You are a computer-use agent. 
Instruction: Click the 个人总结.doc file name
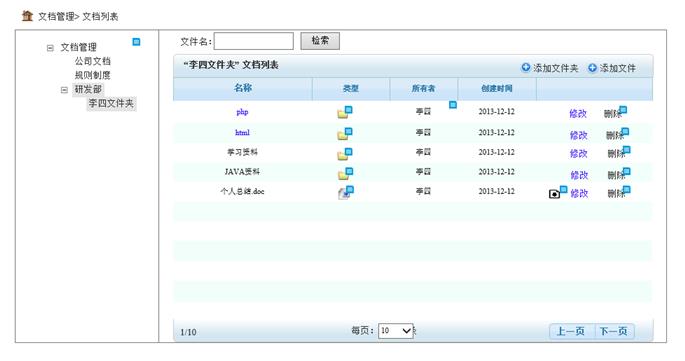(242, 191)
